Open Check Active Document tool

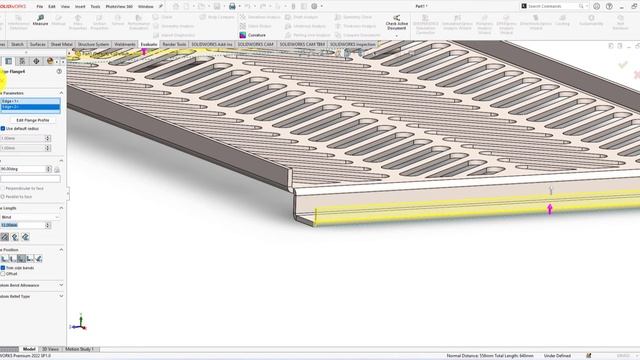[x=396, y=23]
